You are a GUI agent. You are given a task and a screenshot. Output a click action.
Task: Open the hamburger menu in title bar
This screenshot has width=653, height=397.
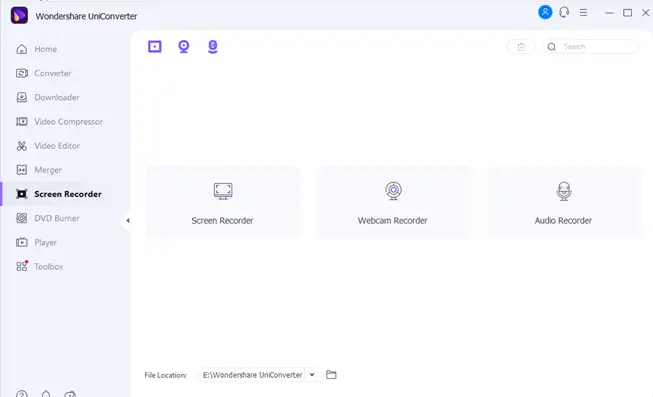tap(583, 12)
